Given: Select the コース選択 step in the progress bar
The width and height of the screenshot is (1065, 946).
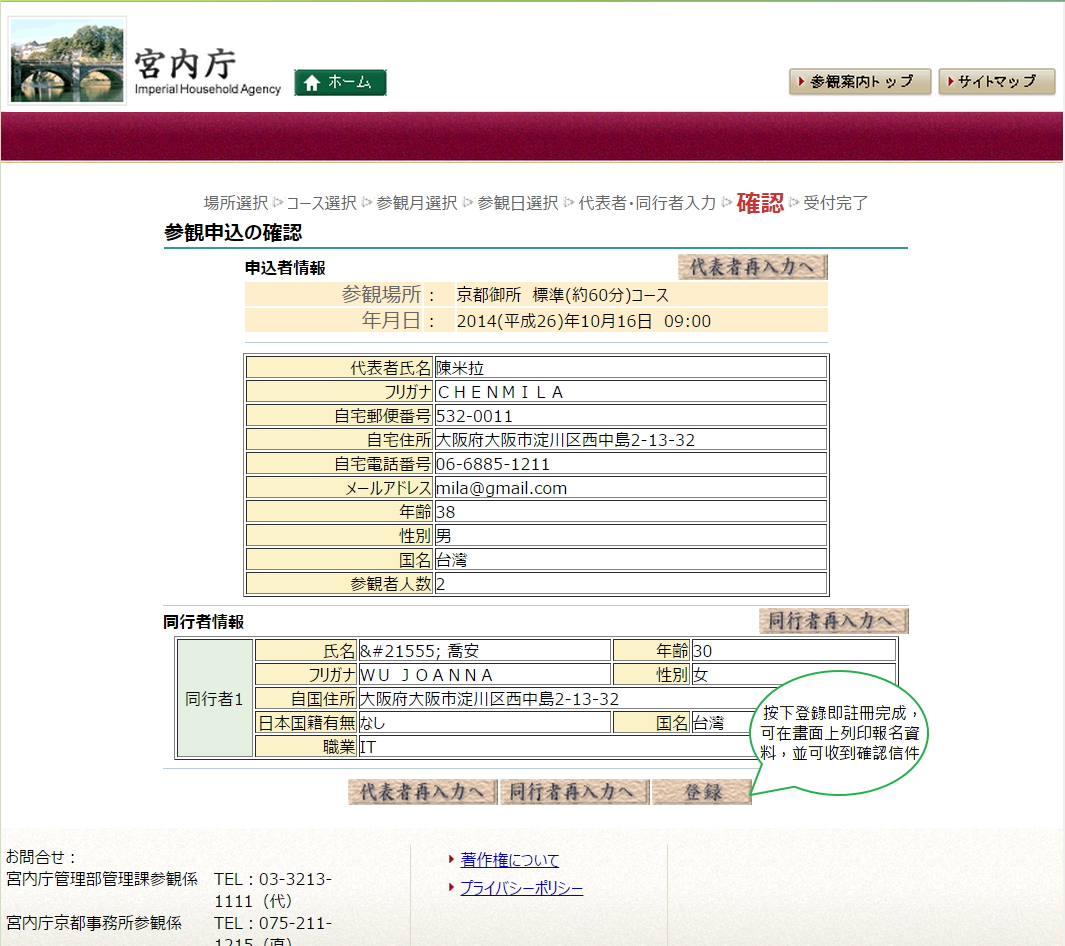Looking at the screenshot, I should point(321,203).
